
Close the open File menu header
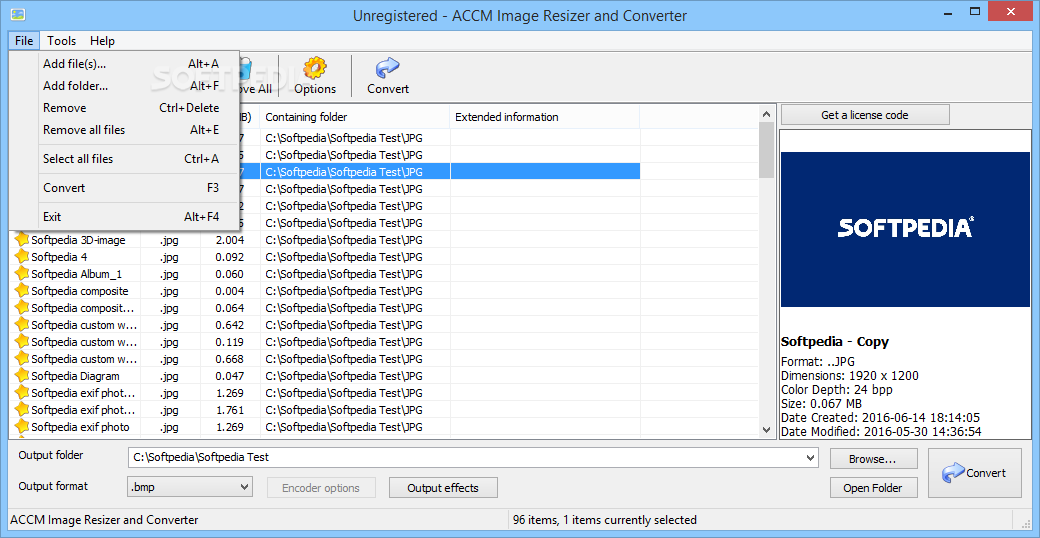24,40
